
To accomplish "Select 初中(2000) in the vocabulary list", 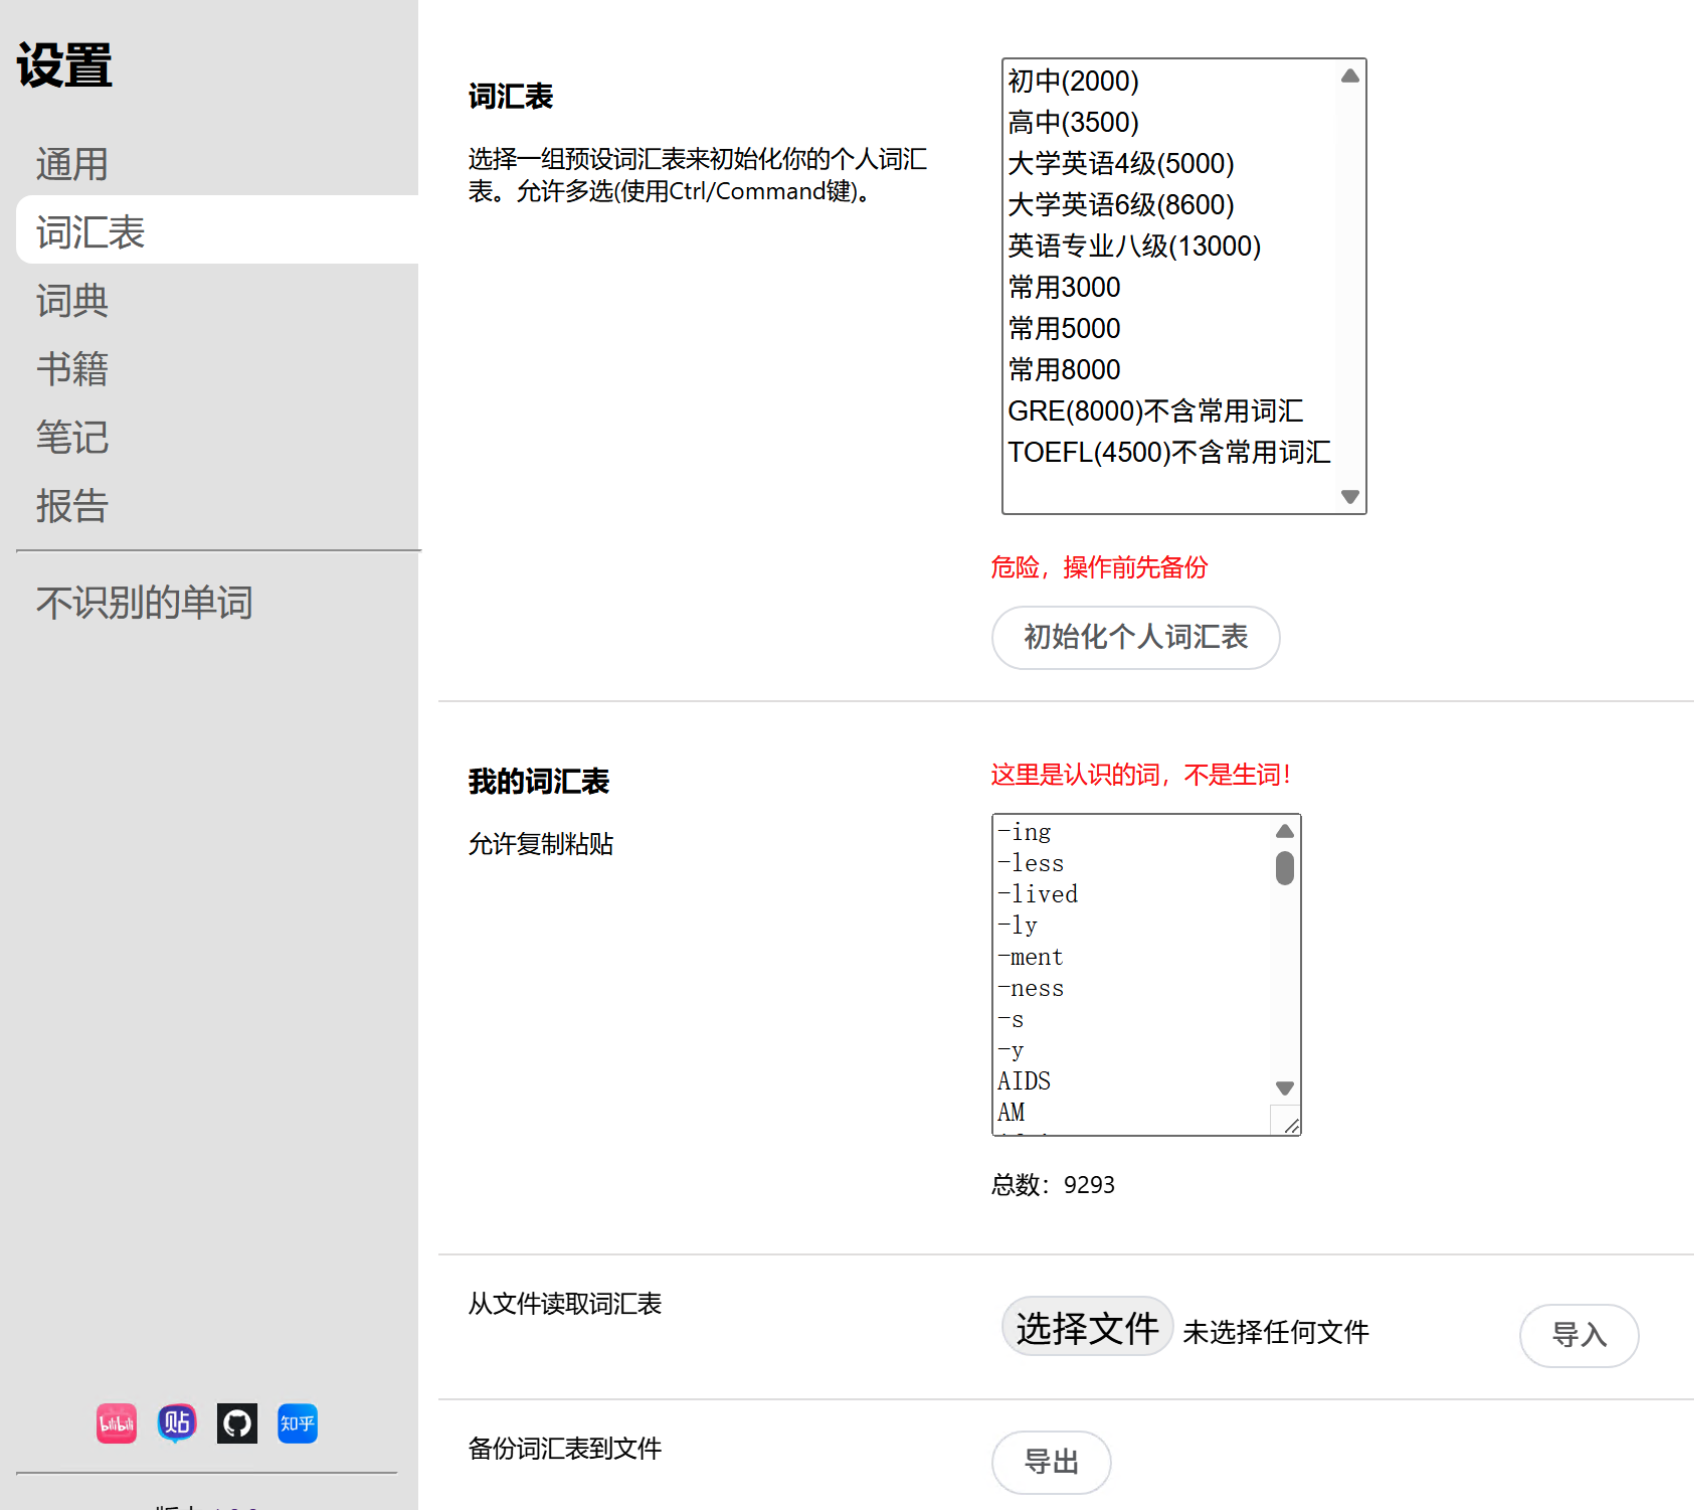I will click(1073, 81).
